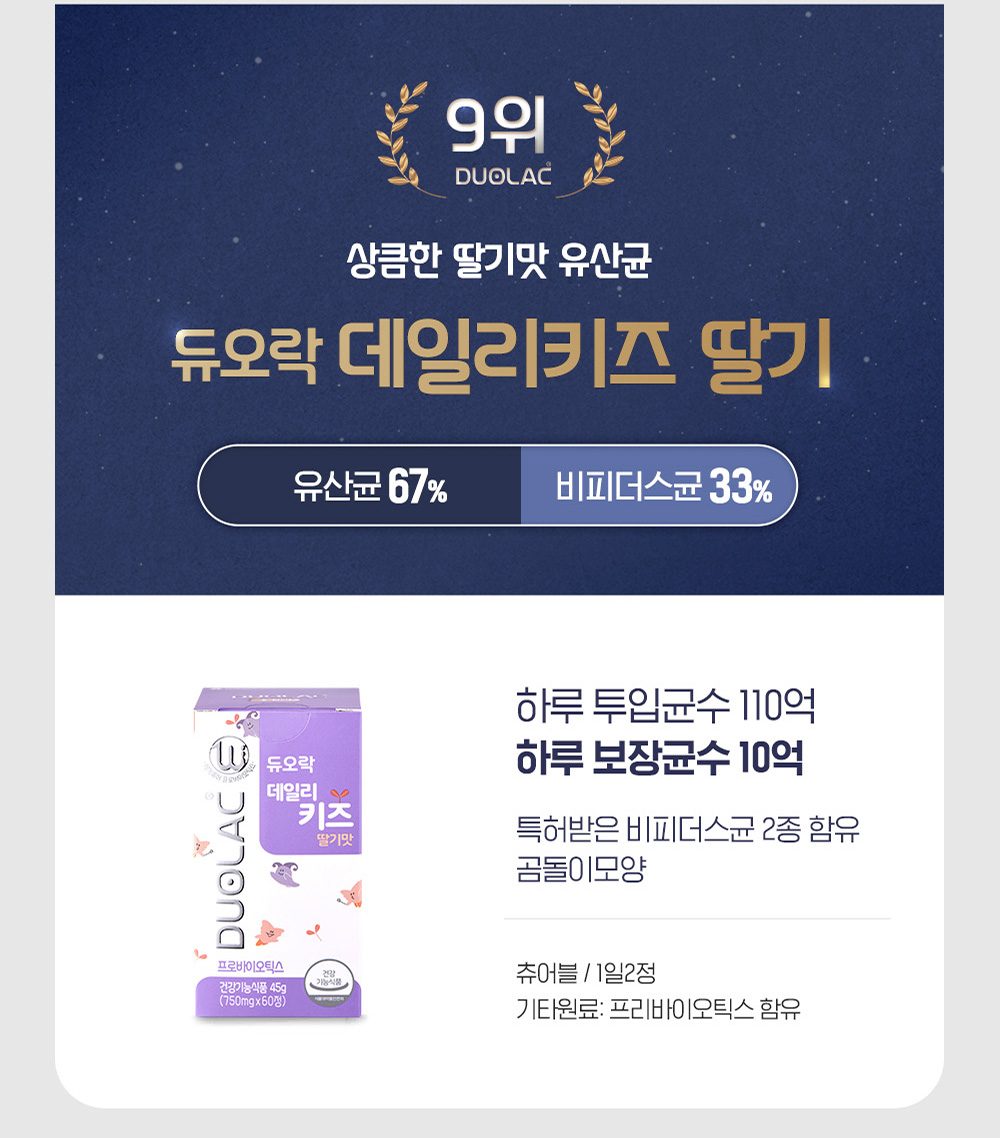Click the 곰돌이모양 description text

coord(581,868)
